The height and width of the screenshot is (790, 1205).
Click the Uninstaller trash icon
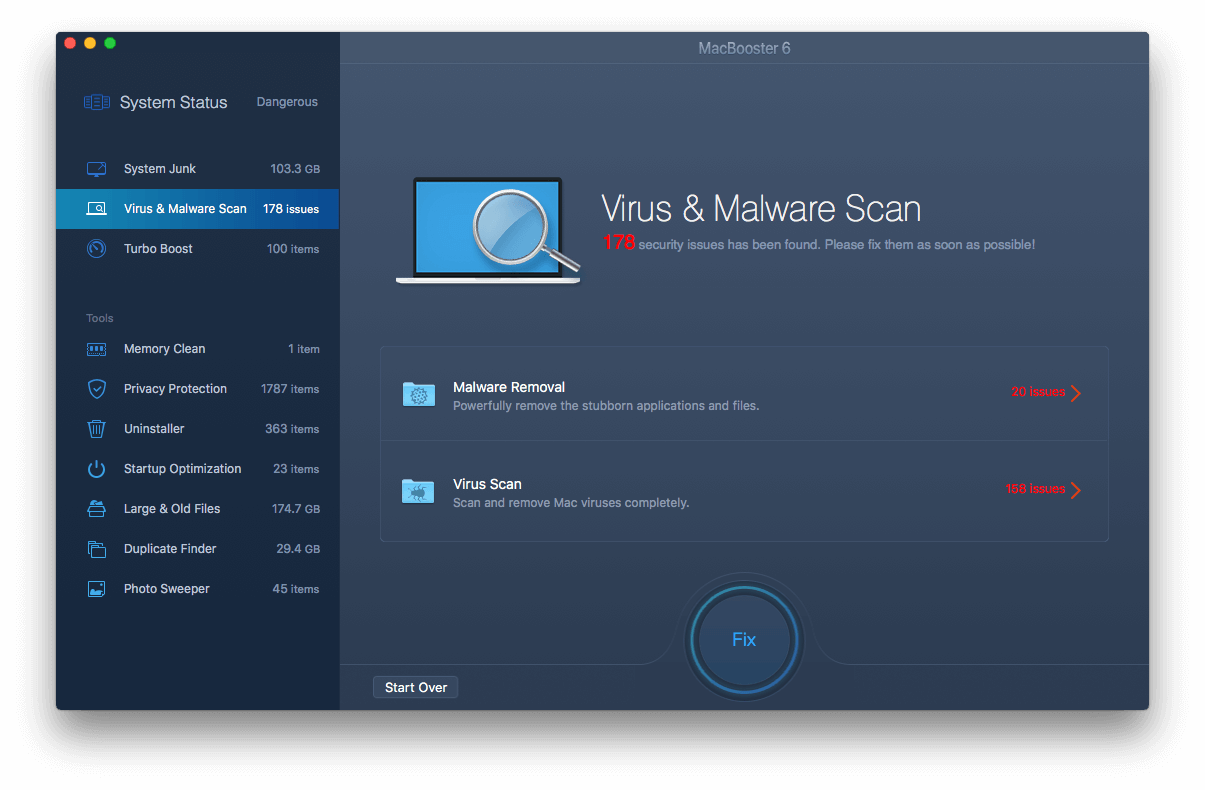[x=97, y=429]
